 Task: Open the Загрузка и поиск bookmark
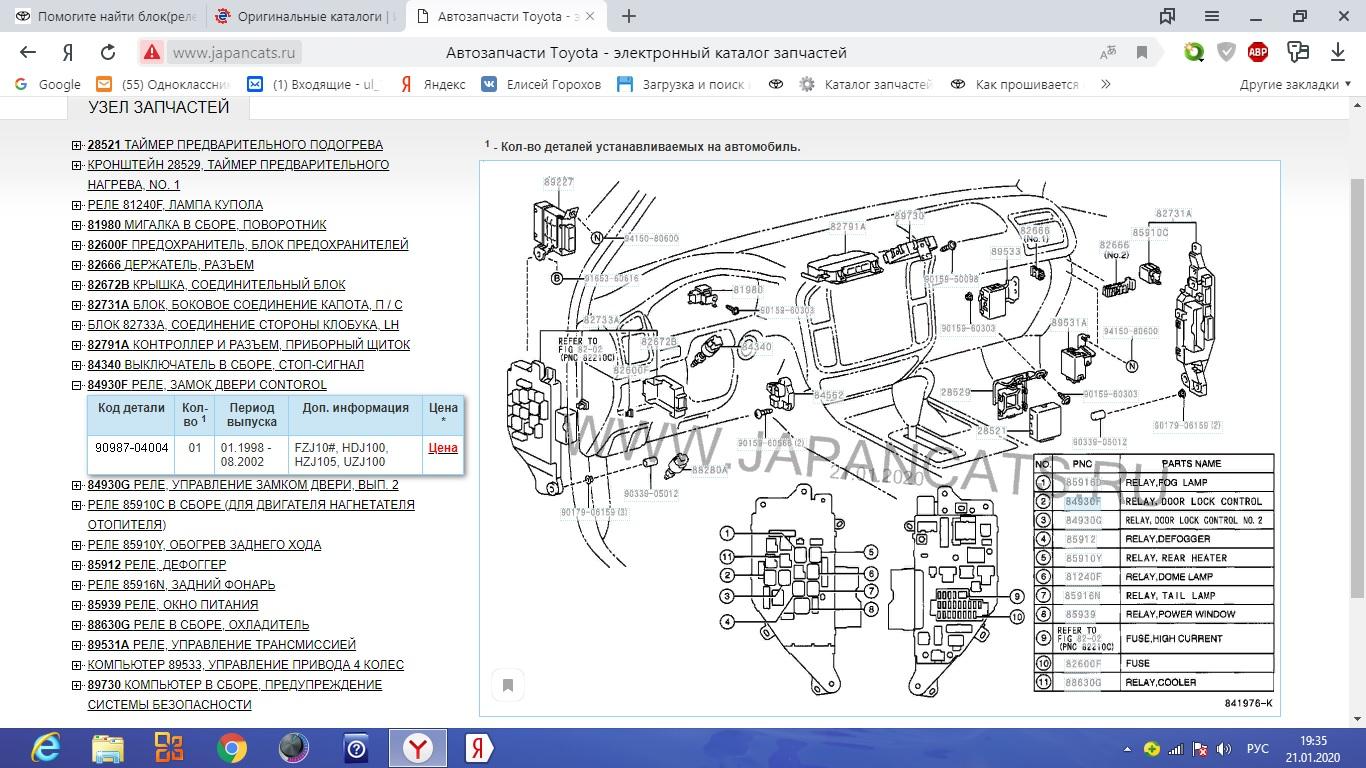point(684,84)
